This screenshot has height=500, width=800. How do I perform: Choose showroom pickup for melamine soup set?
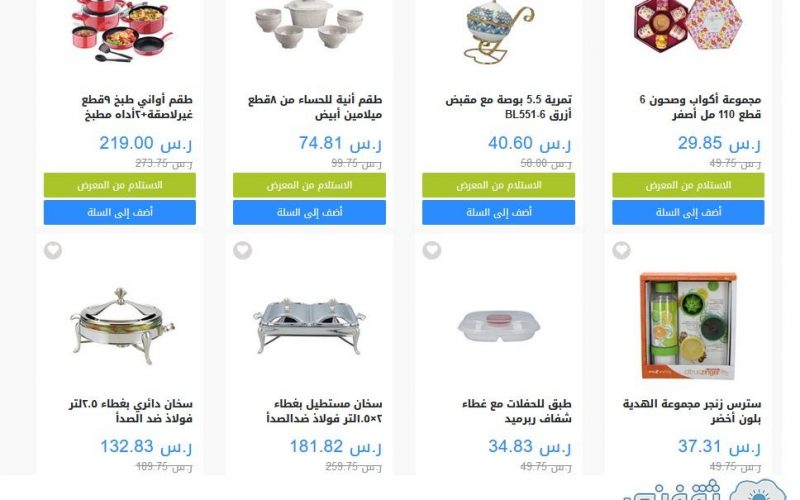pos(309,185)
